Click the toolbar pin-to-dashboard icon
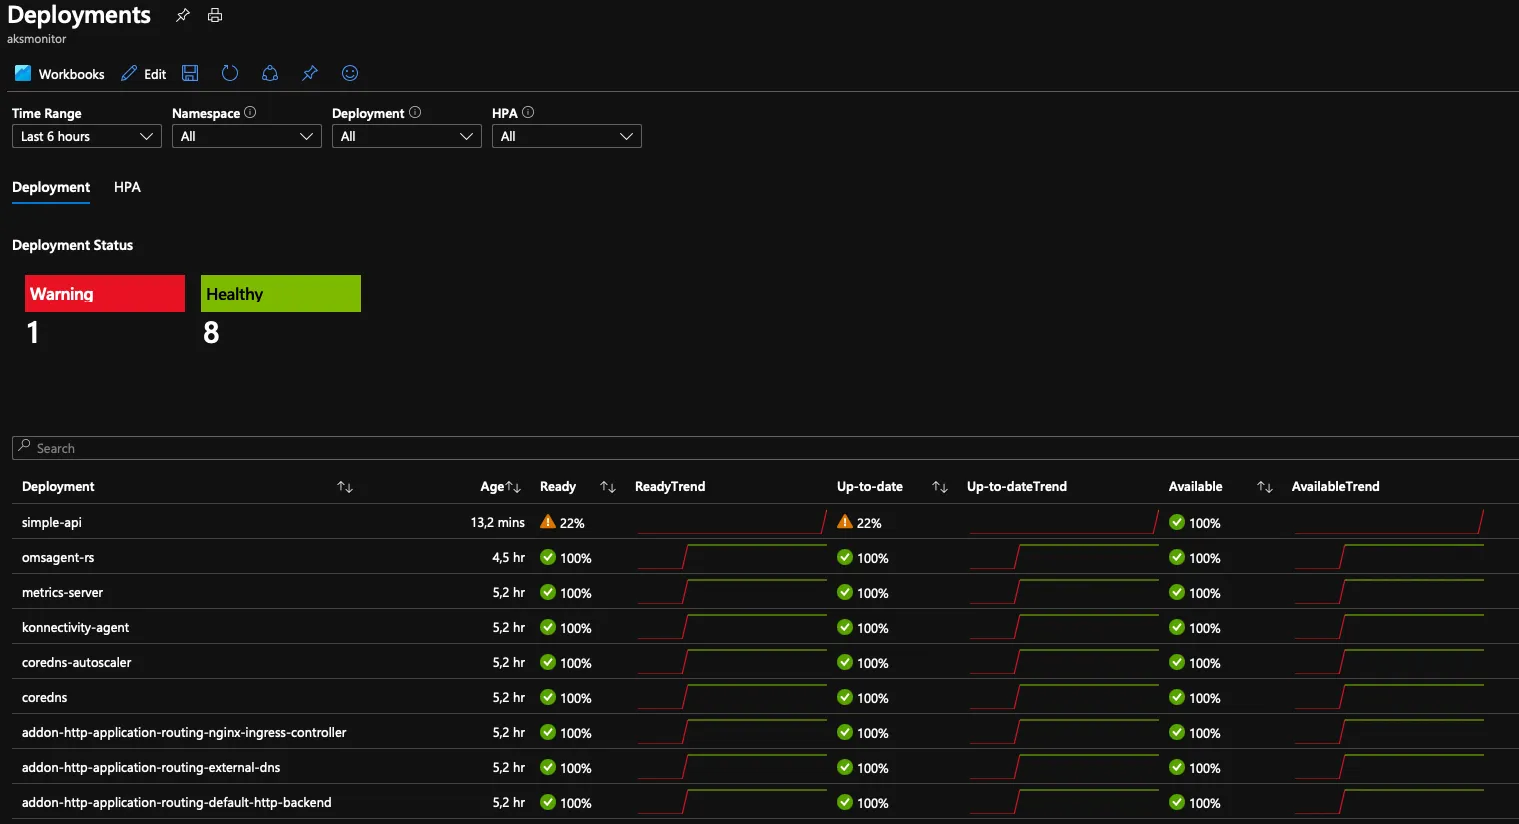Screen dimensions: 1519x824 pyautogui.click(x=310, y=73)
